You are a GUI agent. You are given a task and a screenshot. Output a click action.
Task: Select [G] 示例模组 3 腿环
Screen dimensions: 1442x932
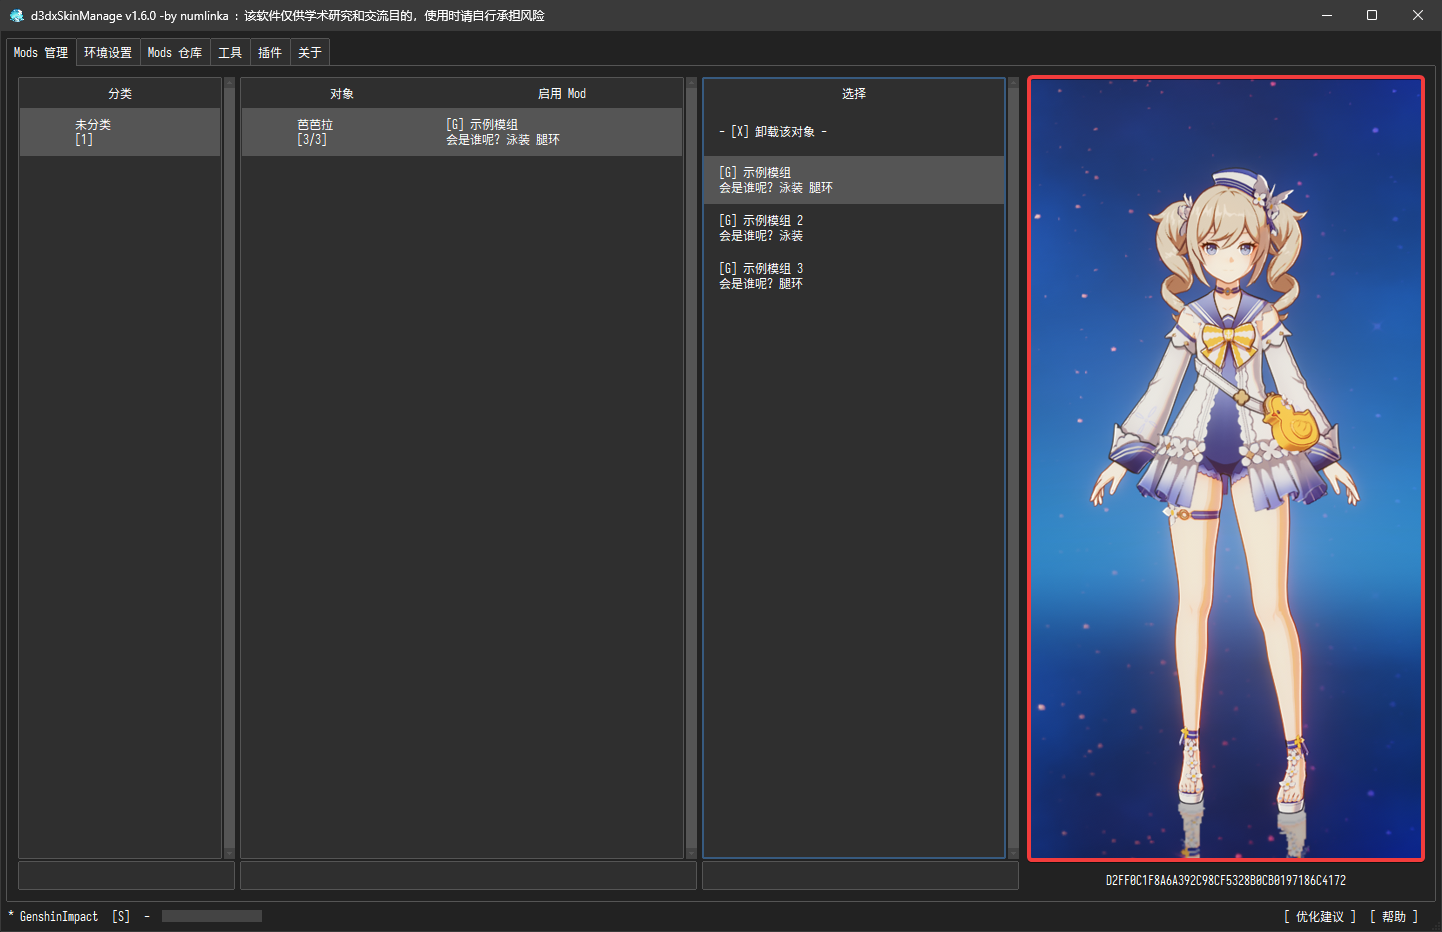pos(853,276)
